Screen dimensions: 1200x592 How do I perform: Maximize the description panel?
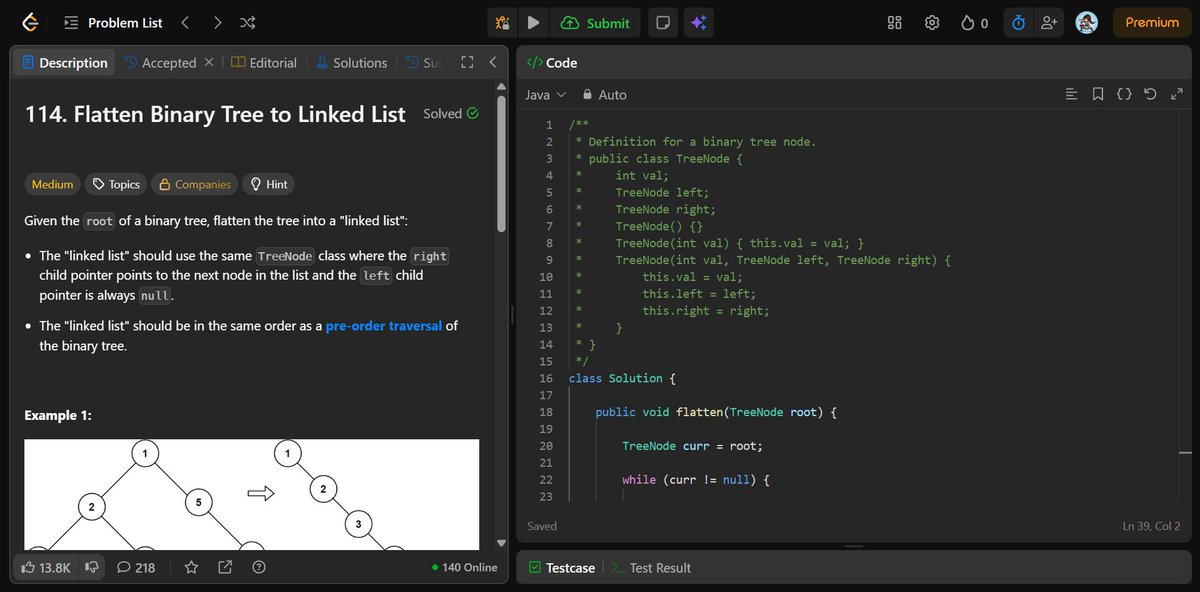tap(466, 62)
